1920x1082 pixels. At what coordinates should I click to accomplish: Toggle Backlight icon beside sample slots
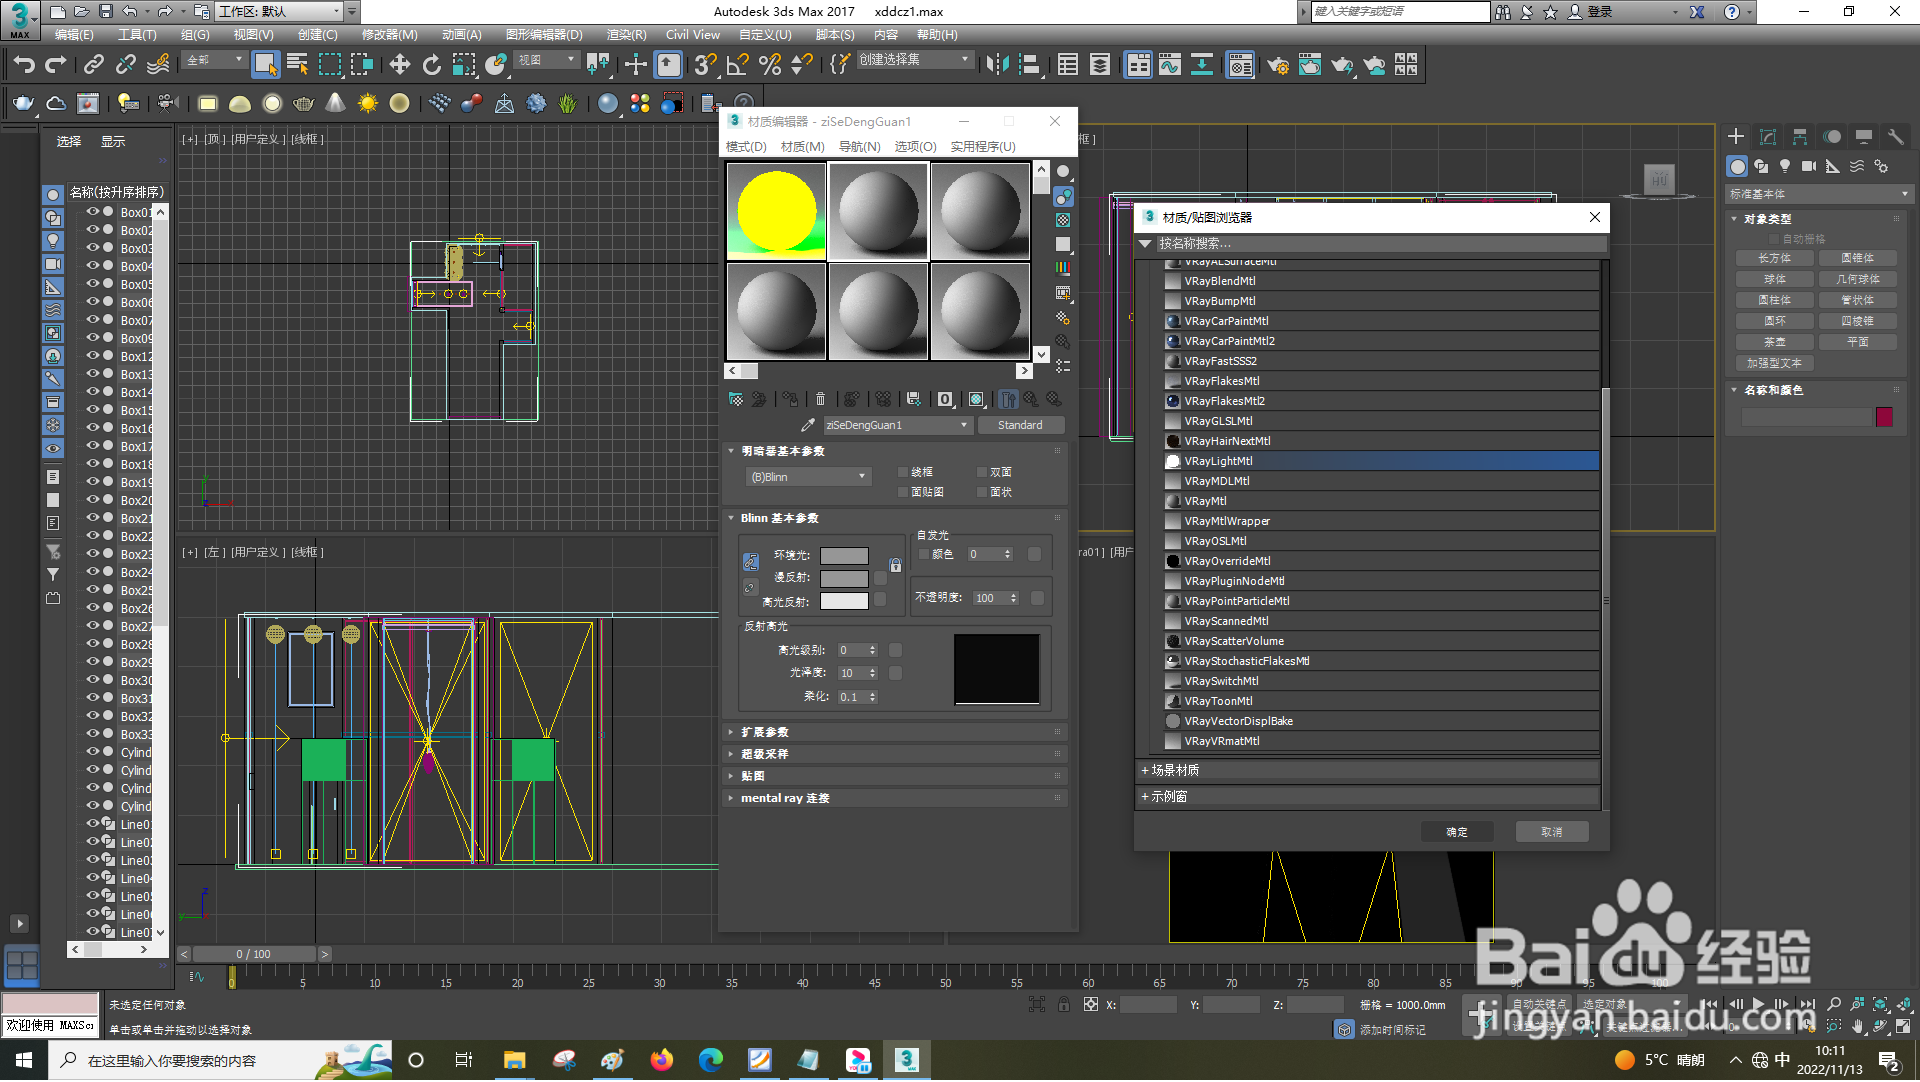(x=1063, y=196)
